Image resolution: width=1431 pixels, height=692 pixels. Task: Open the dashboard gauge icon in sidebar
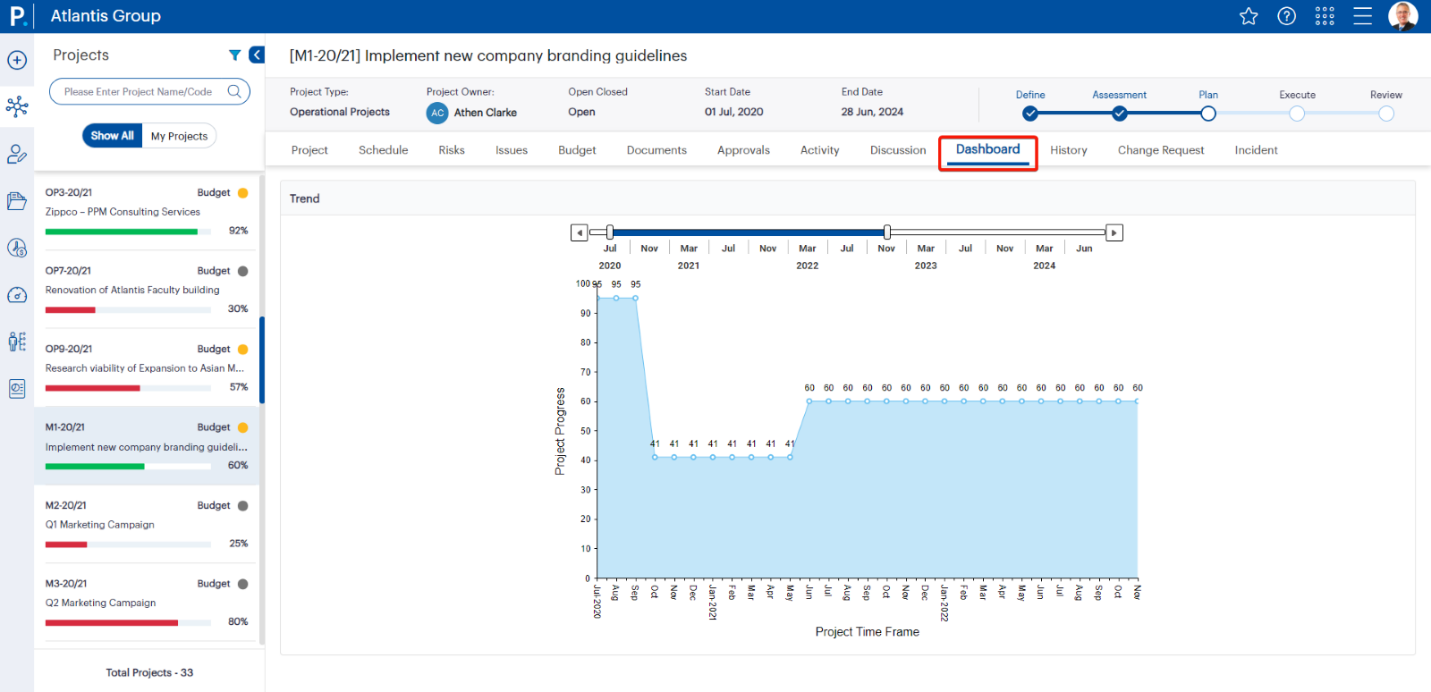click(x=17, y=295)
